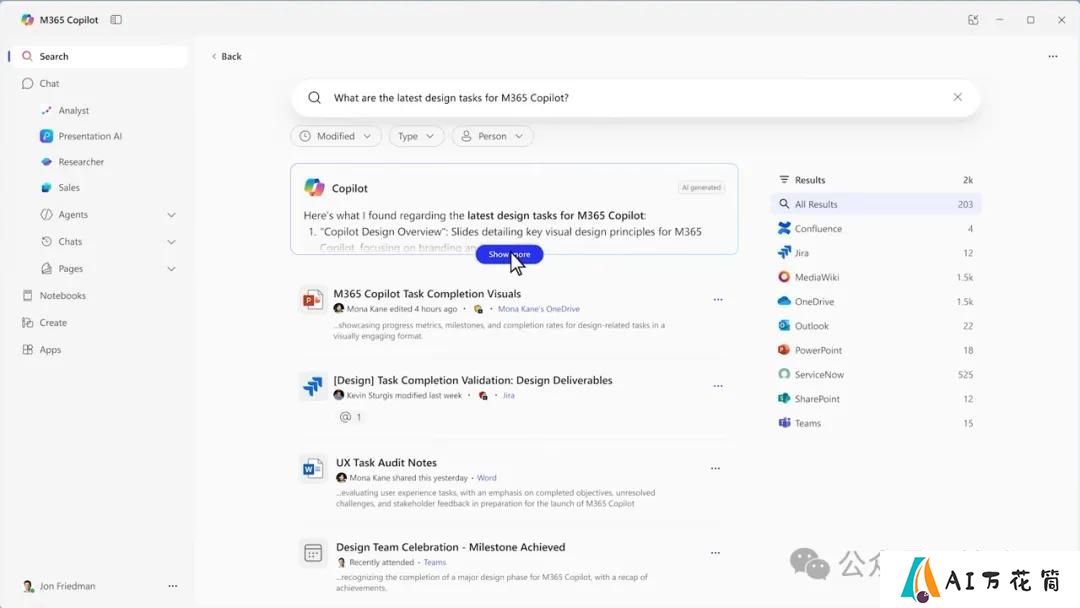The width and height of the screenshot is (1080, 608).
Task: Open UX Task Audit Notes result
Action: pos(386,463)
